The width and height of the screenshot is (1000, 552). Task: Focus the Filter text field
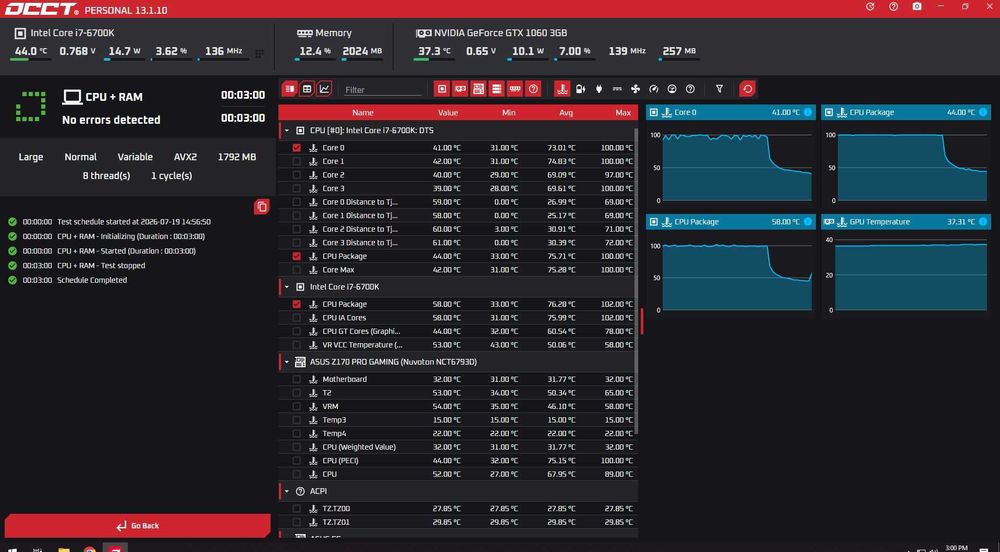pos(383,90)
